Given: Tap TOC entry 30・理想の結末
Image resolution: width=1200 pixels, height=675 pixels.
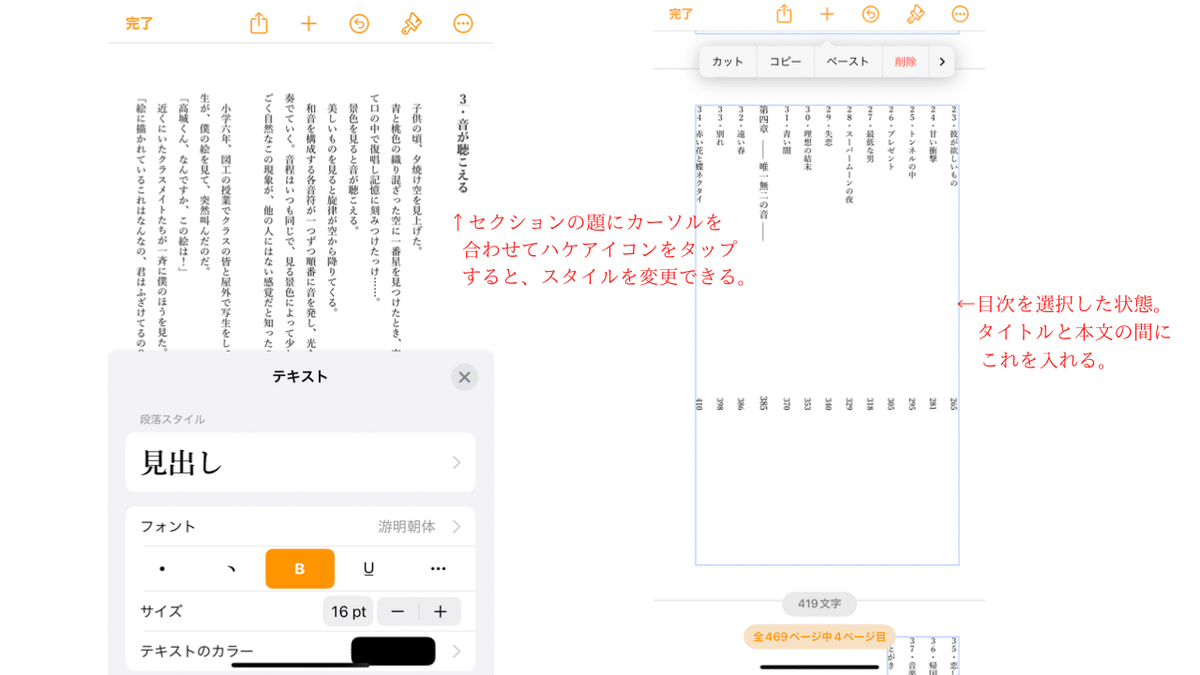Looking at the screenshot, I should [x=807, y=139].
